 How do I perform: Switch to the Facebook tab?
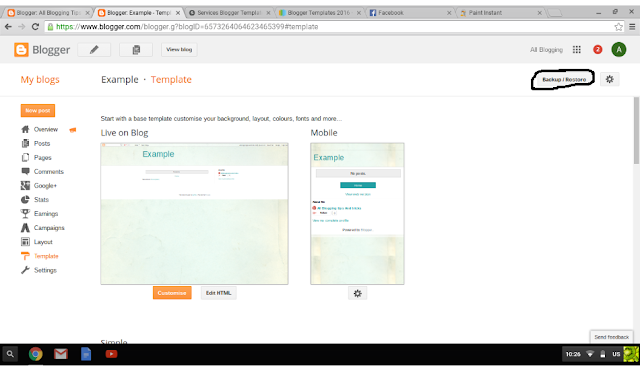[x=410, y=13]
